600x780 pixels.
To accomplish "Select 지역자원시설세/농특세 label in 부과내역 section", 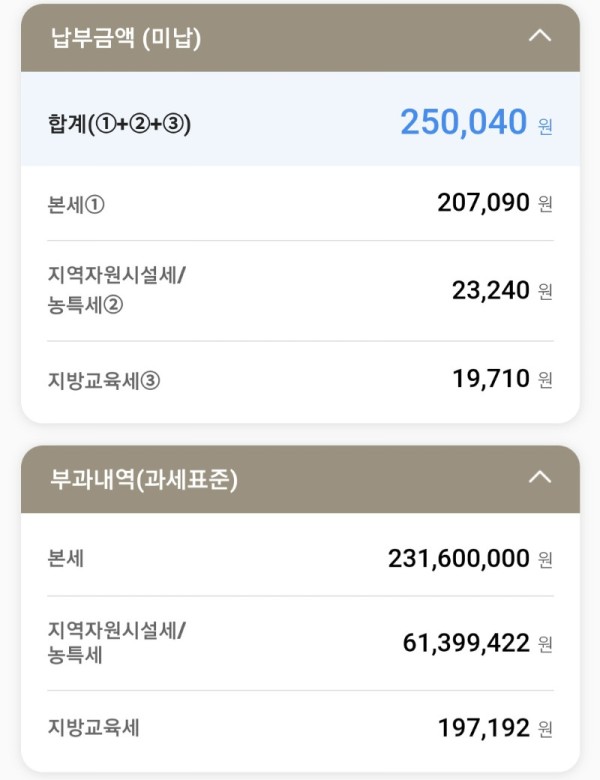I will [116, 642].
